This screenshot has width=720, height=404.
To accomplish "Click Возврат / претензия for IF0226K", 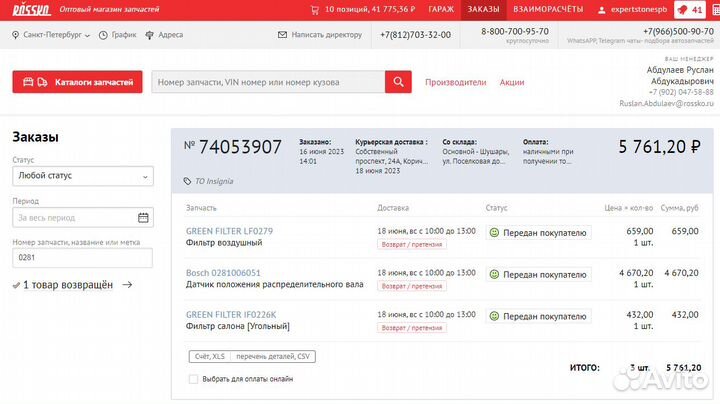I will pos(412,328).
